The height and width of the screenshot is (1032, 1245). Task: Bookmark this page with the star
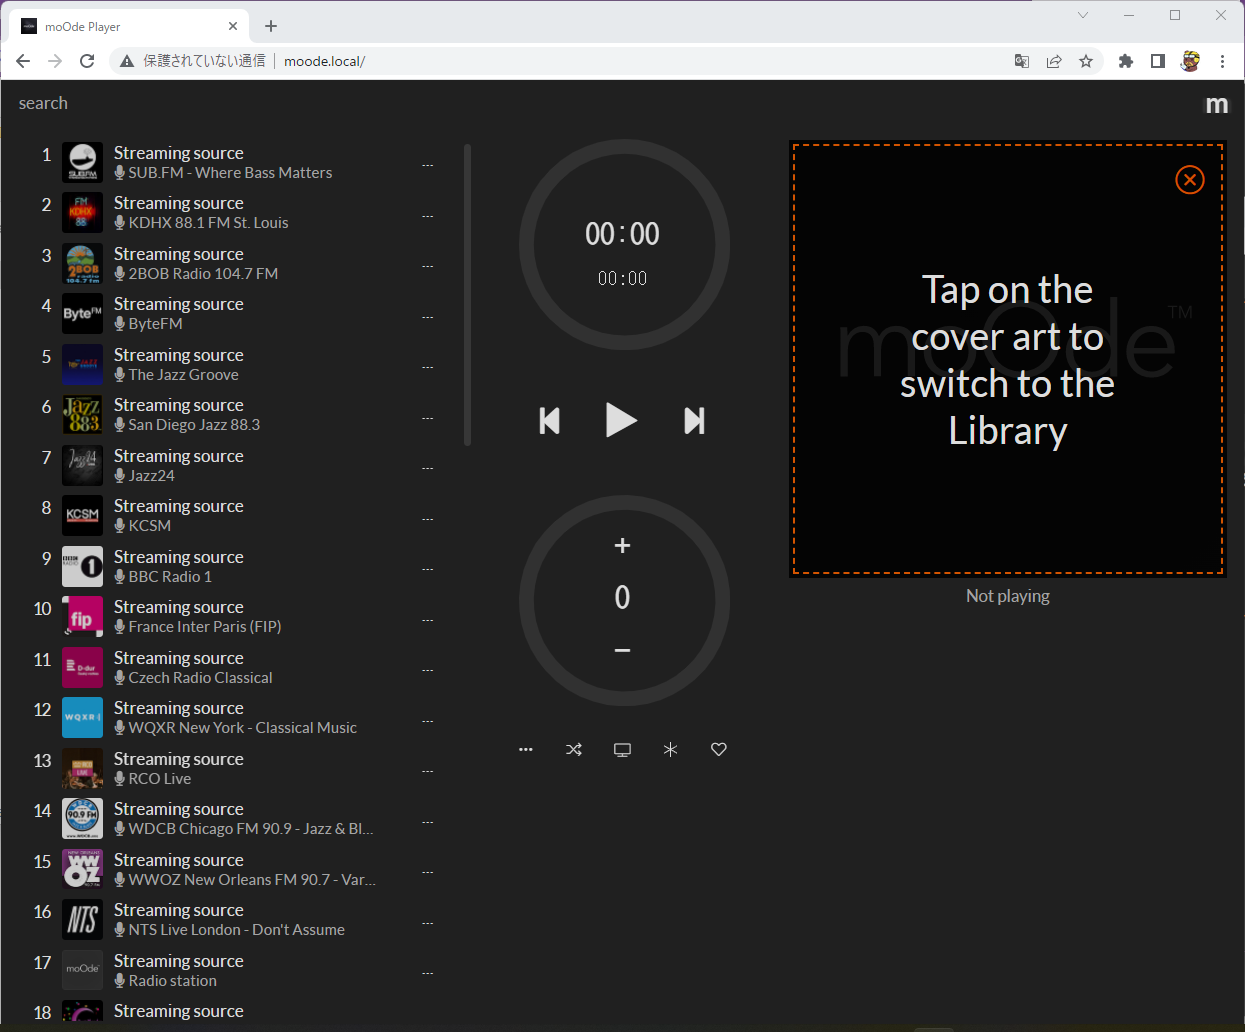pos(1086,61)
